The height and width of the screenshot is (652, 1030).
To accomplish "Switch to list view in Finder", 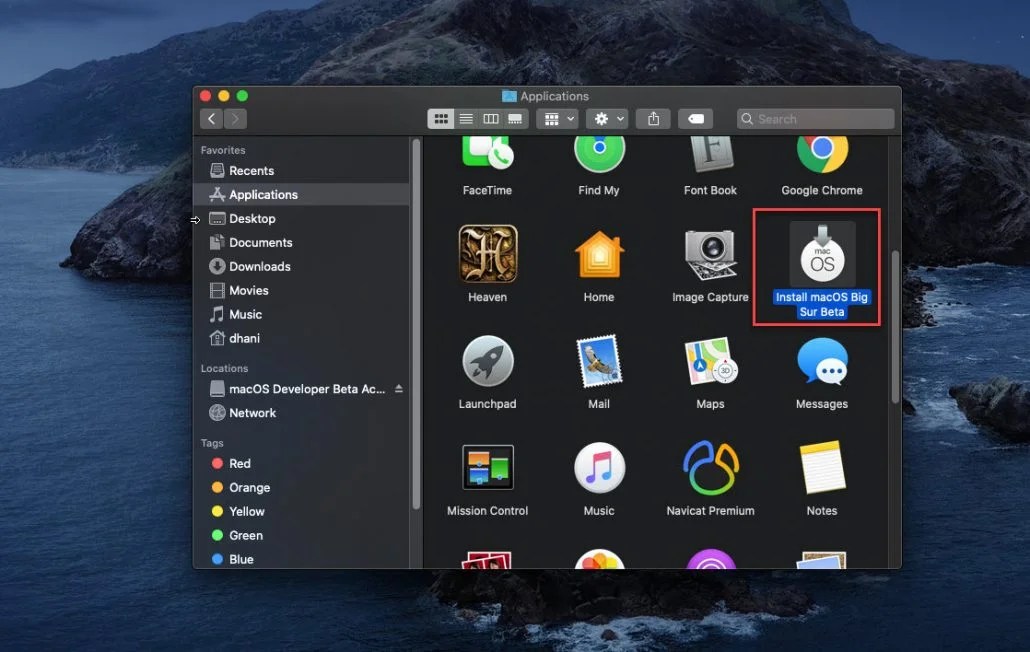I will click(466, 118).
